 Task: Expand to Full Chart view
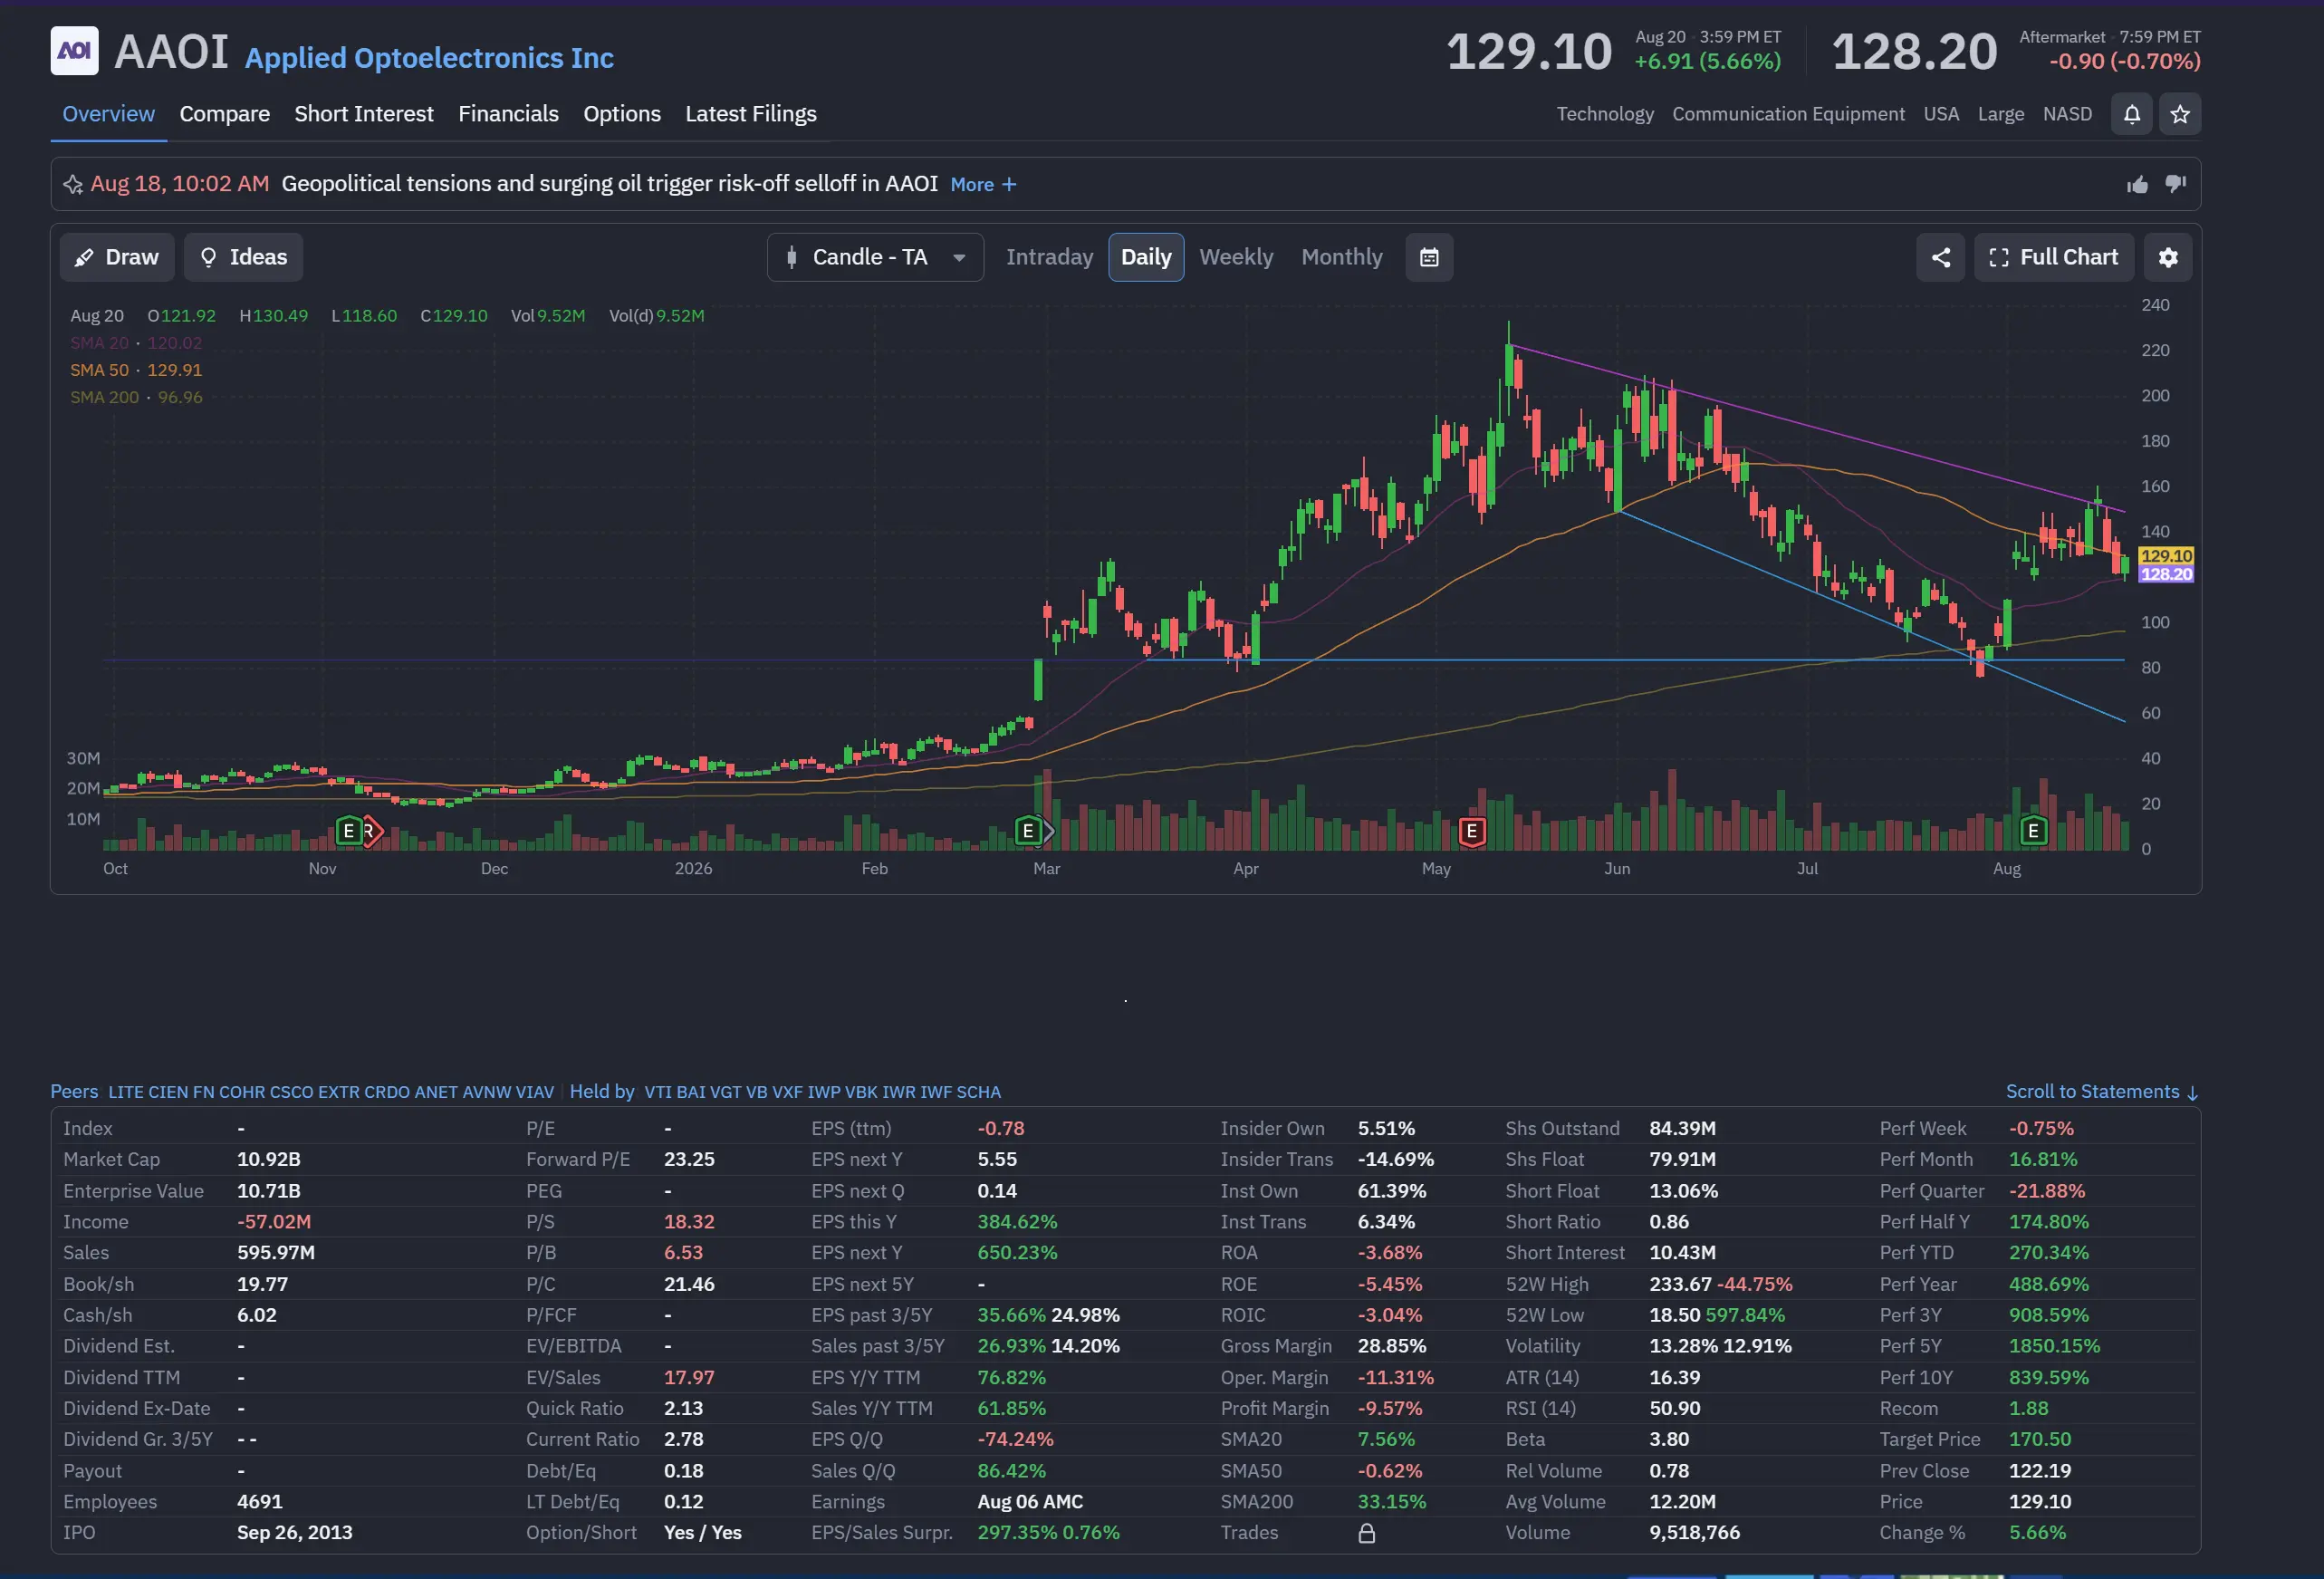pyautogui.click(x=2053, y=257)
